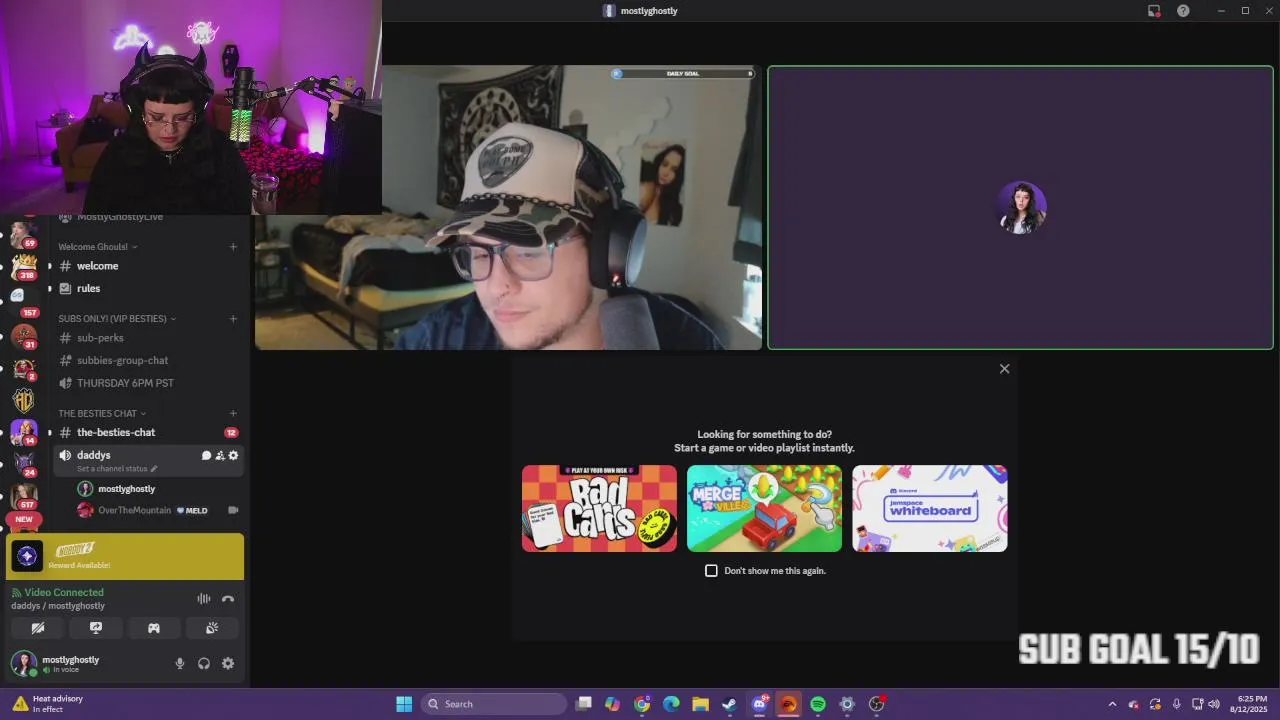Image resolution: width=1280 pixels, height=720 pixels.
Task: Open the AD logo server
Action: (23, 400)
